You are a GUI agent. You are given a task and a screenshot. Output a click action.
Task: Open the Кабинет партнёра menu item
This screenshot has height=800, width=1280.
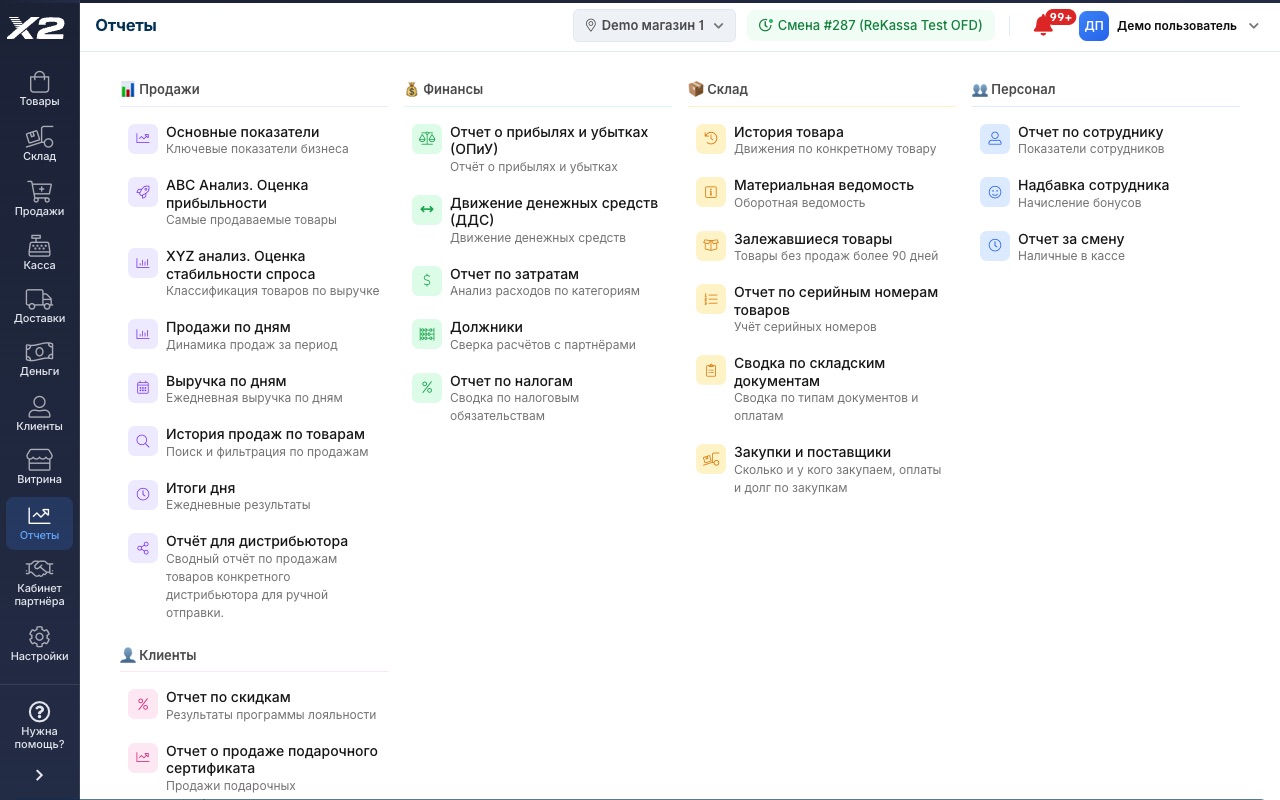[39, 582]
